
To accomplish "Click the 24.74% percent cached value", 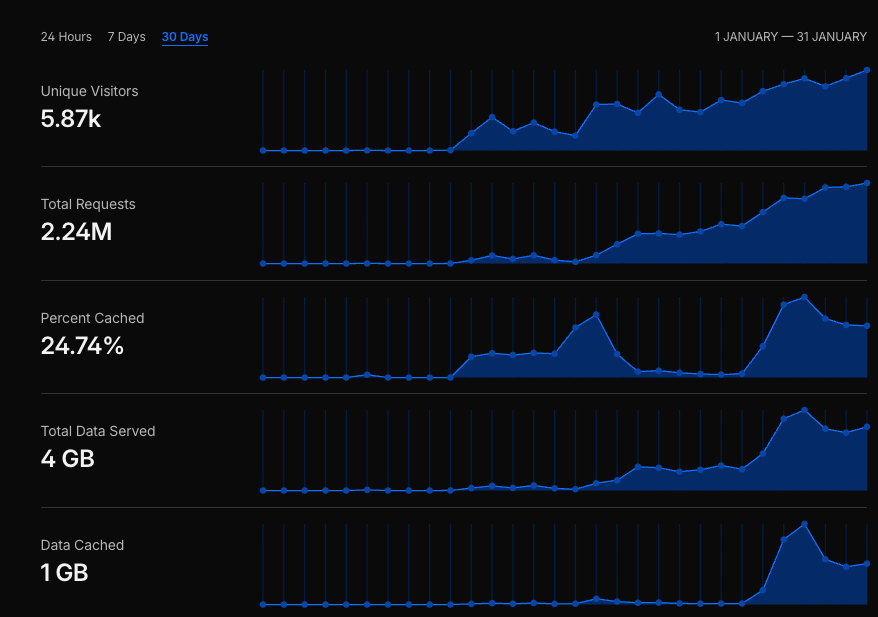I will pyautogui.click(x=82, y=346).
